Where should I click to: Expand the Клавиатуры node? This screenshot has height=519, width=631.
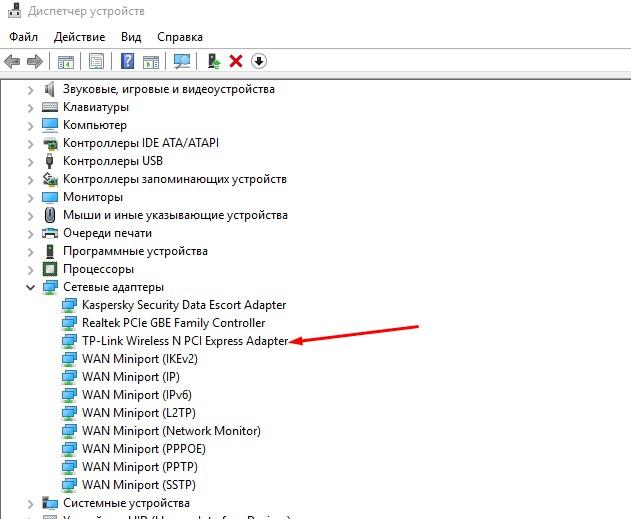coord(31,108)
